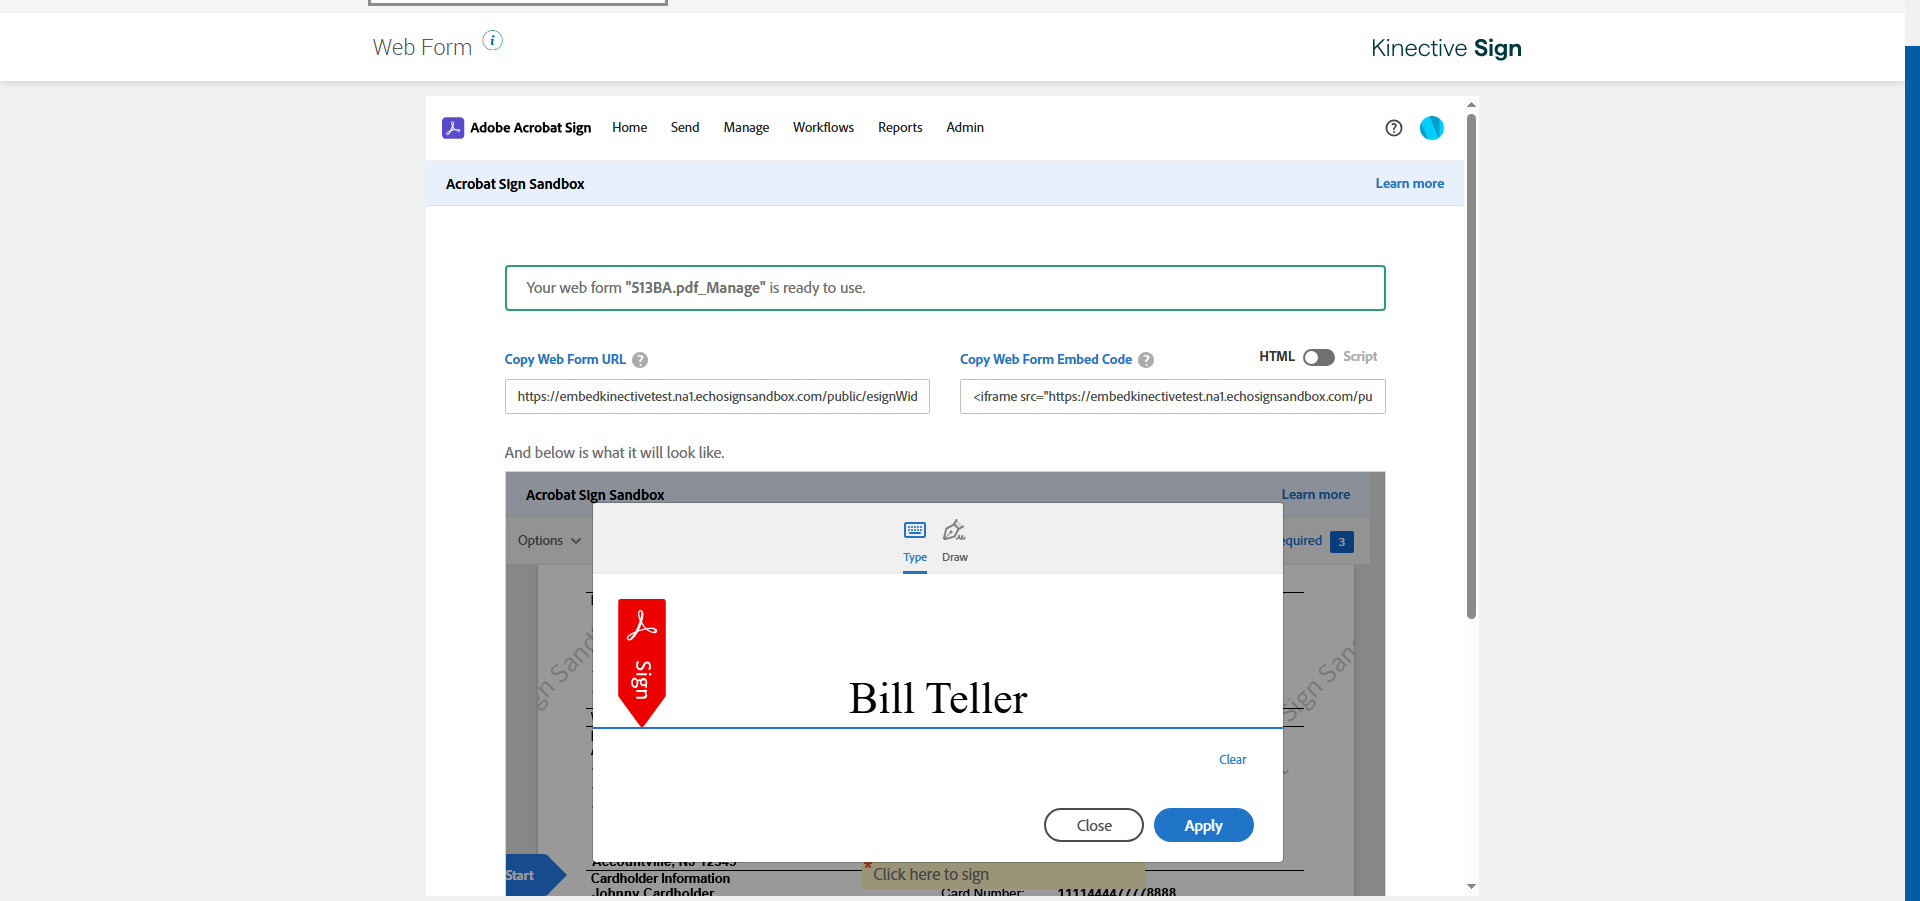Click the HTML label beside the toggle
Image resolution: width=1920 pixels, height=901 pixels.
tap(1277, 357)
